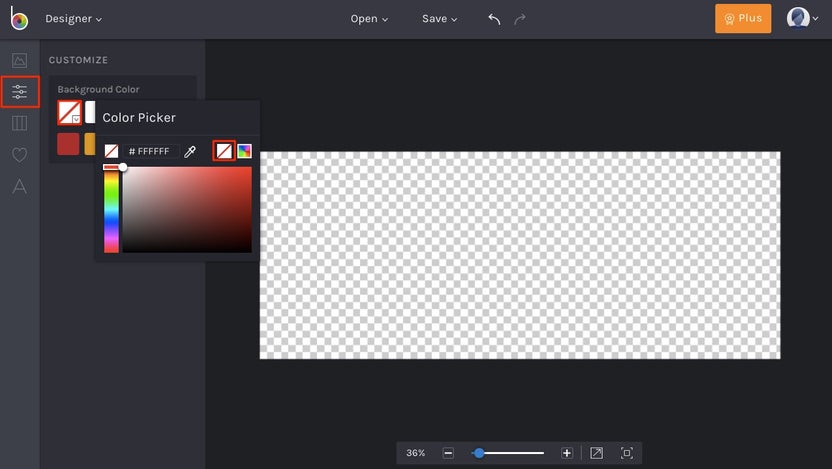Click the 36% zoom percentage value
This screenshot has width=832, height=469.
pyautogui.click(x=415, y=453)
